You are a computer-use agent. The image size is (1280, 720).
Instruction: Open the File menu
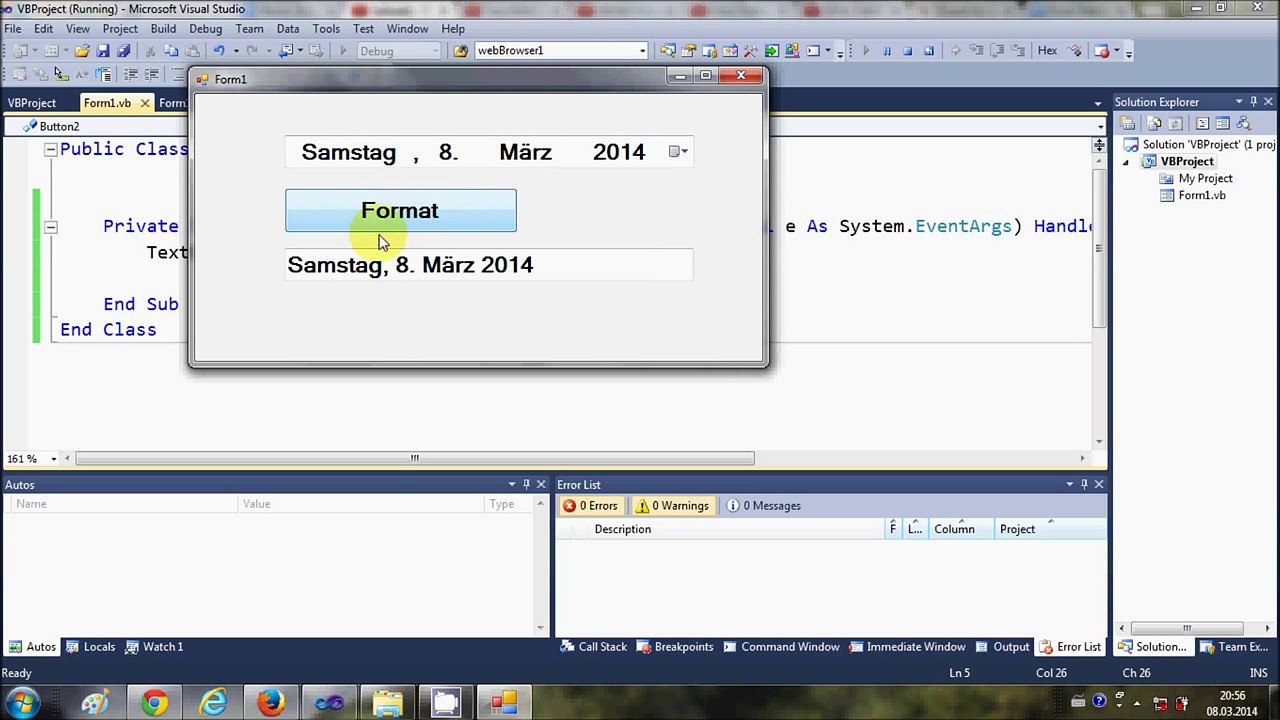tap(13, 29)
